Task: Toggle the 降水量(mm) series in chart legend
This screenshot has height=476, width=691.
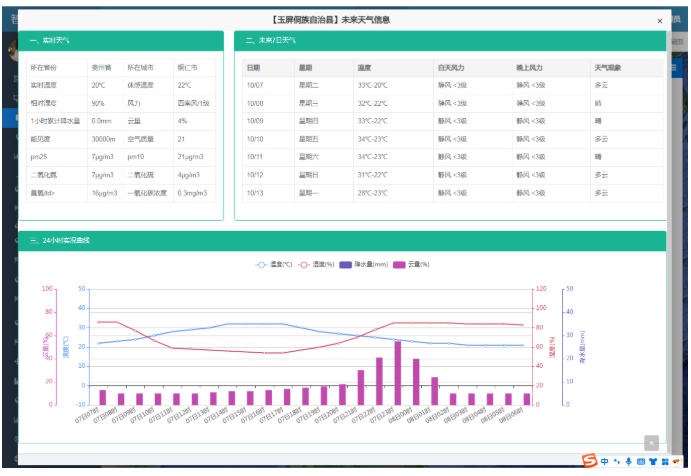Action: coord(364,264)
